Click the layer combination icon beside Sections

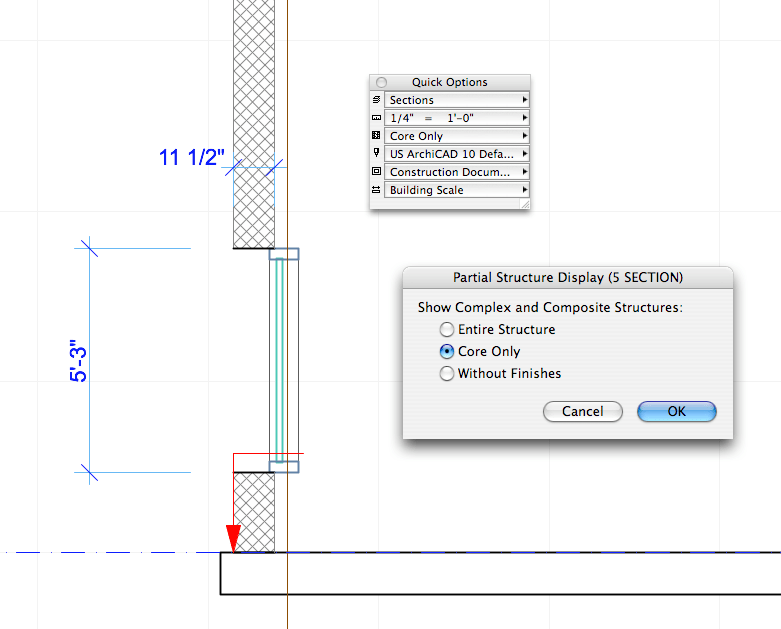pos(377,100)
